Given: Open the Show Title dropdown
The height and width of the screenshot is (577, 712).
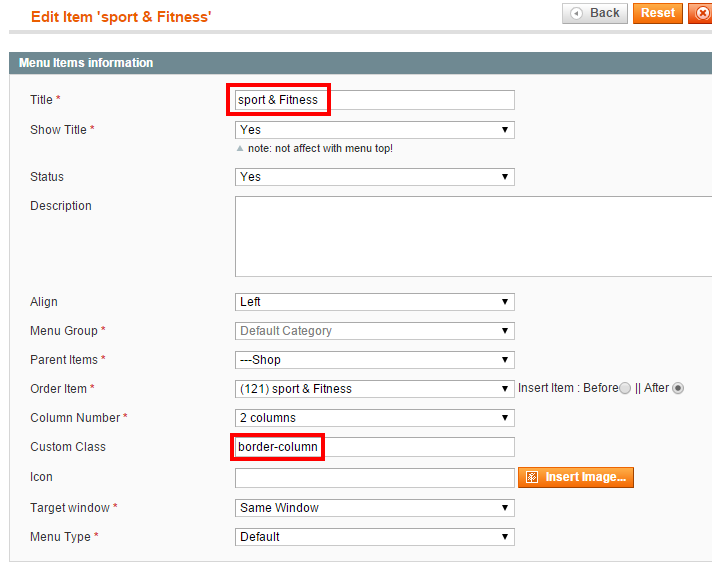Looking at the screenshot, I should (375, 130).
